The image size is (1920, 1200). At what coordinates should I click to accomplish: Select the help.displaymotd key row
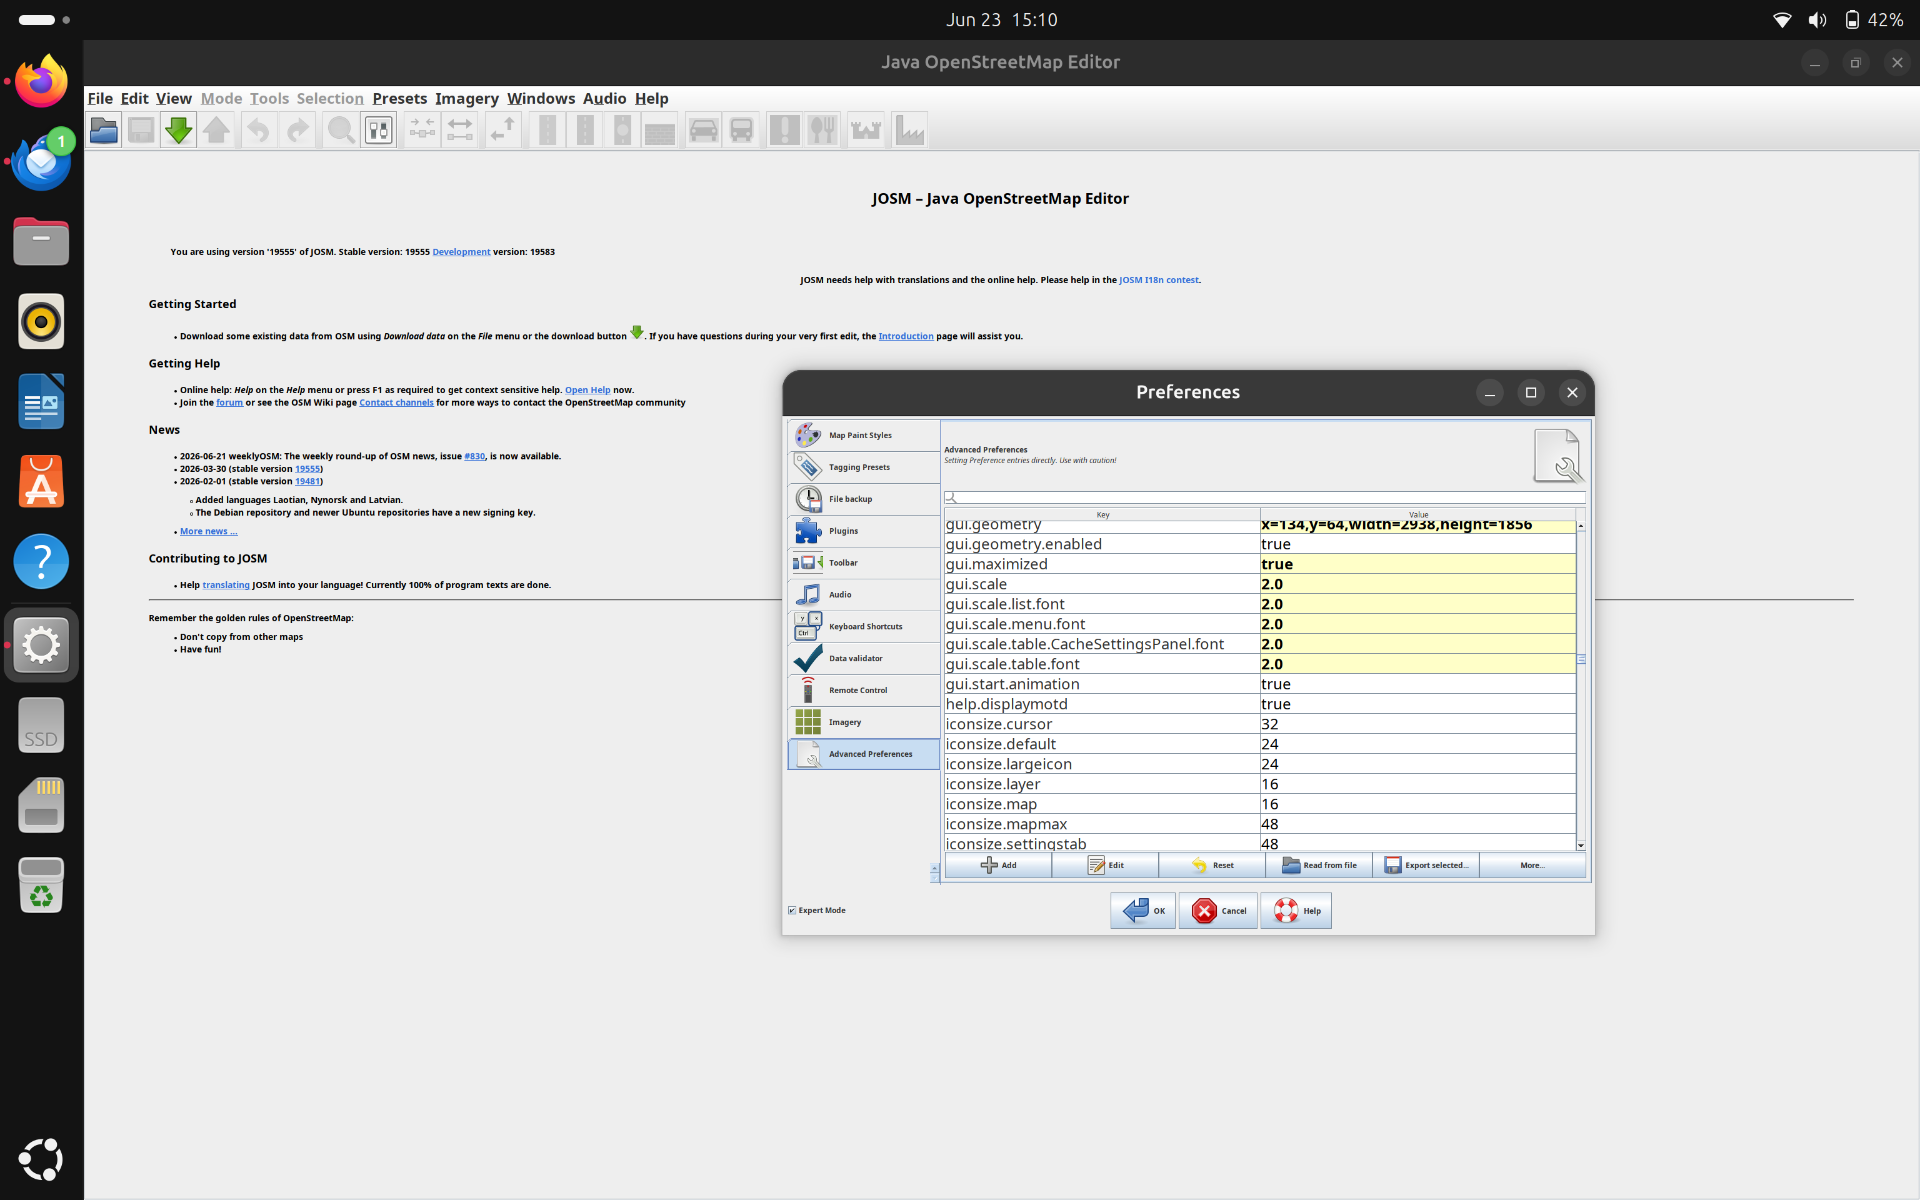1102,704
